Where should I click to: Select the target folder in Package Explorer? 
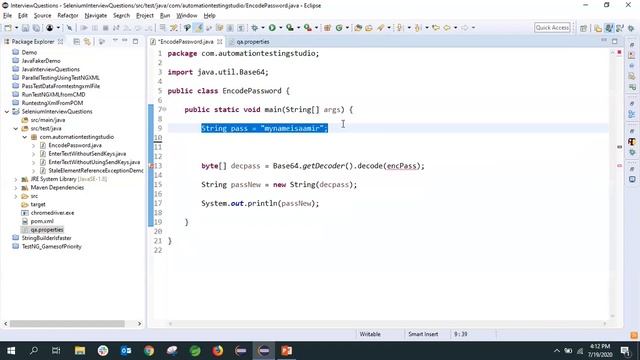tap(38, 204)
